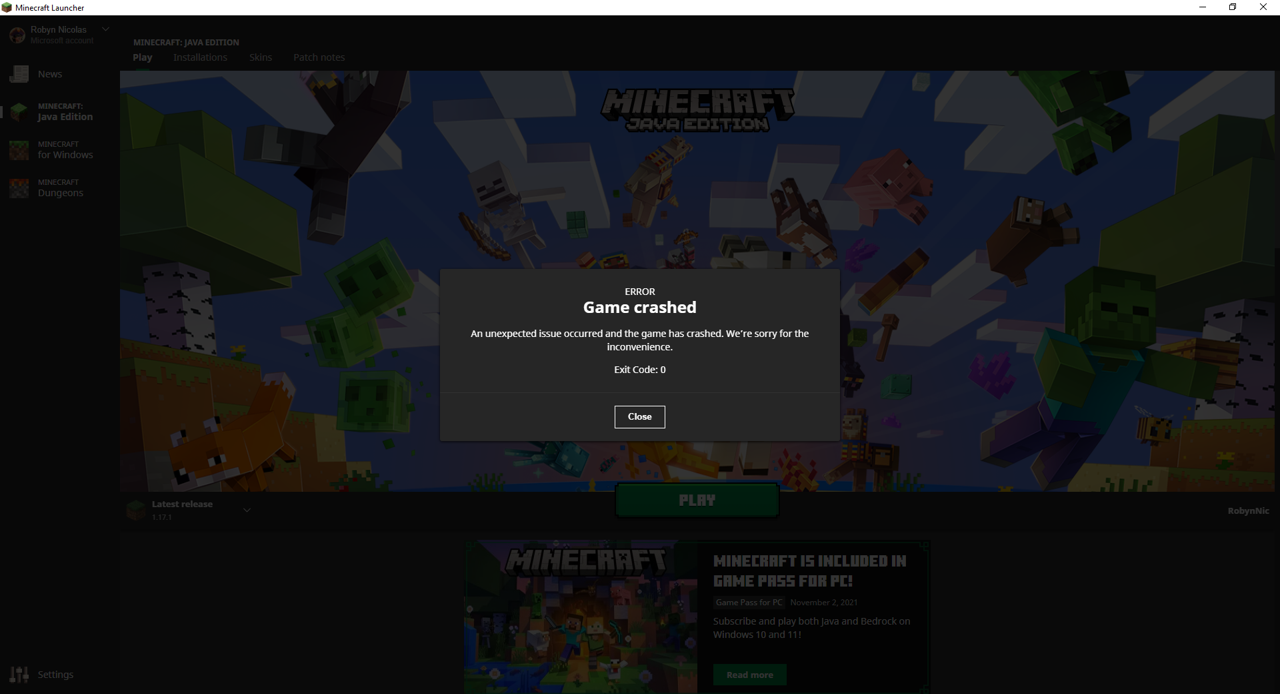1280x694 pixels.
Task: Restore down the Minecraft Launcher window
Action: coord(1232,7)
